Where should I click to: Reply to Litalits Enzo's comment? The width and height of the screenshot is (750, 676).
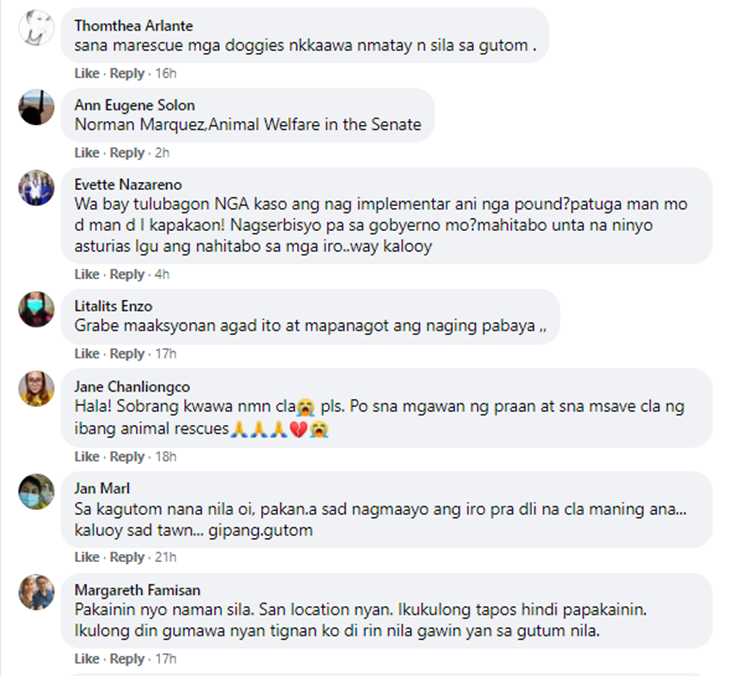pos(127,354)
